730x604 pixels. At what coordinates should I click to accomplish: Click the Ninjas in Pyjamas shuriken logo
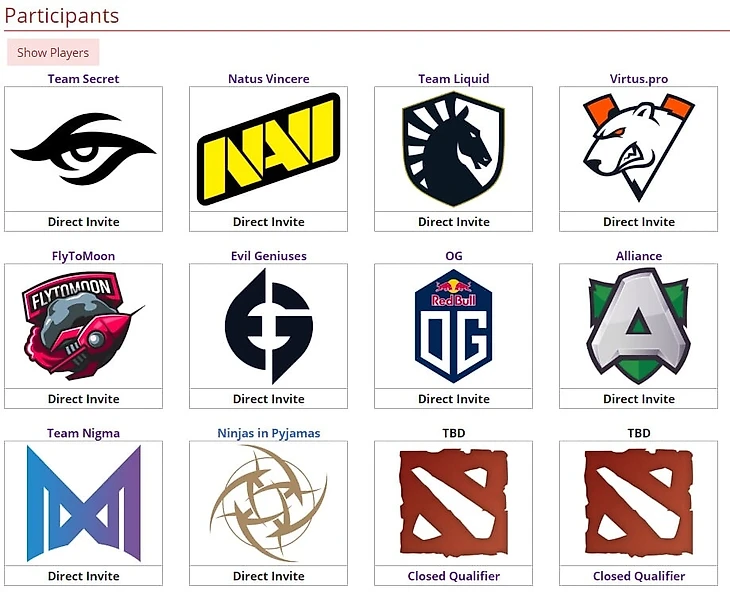coord(269,503)
